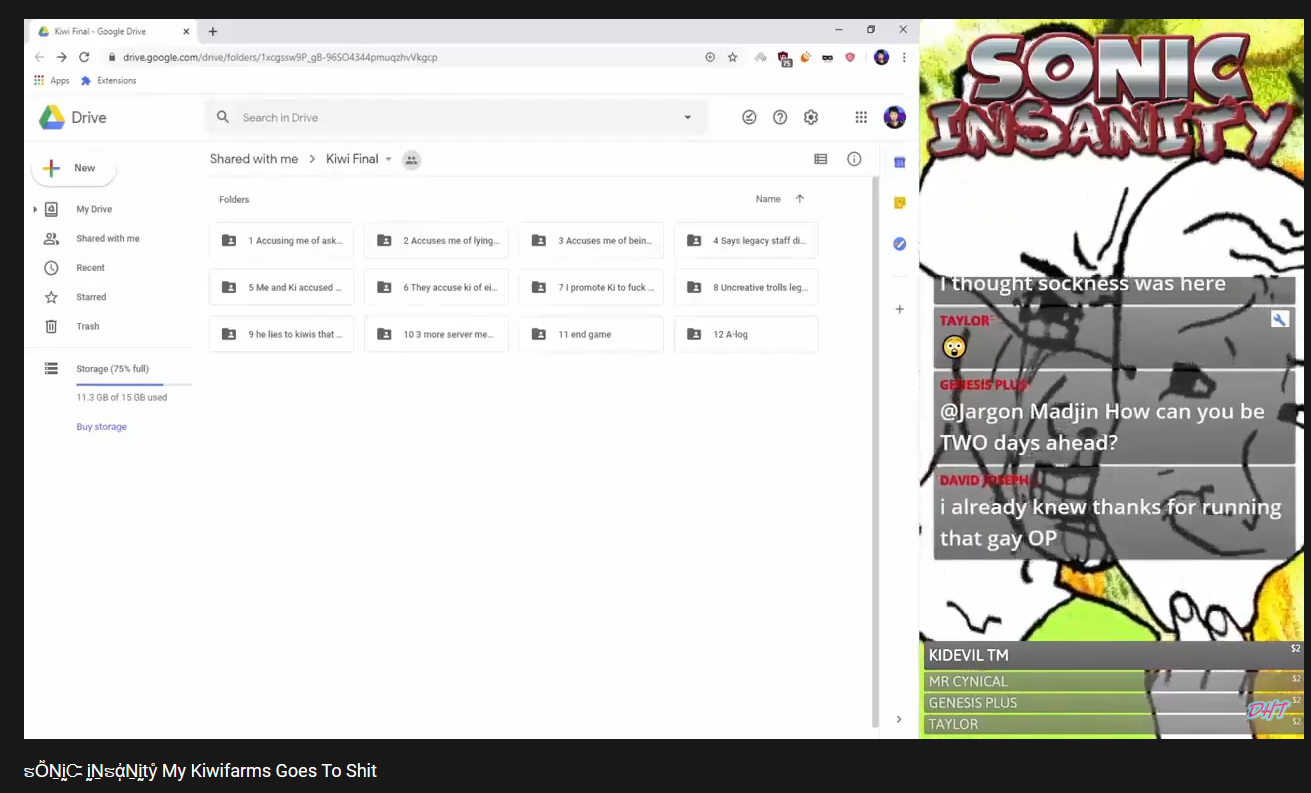This screenshot has height=793, width=1311.
Task: Open the Chrome three-dot menu
Action: (904, 57)
